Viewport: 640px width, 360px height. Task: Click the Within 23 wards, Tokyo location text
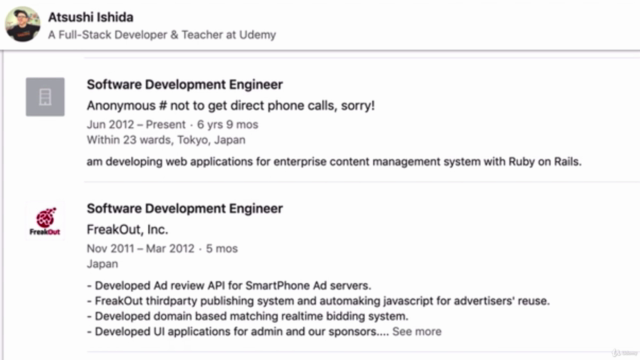pos(166,140)
